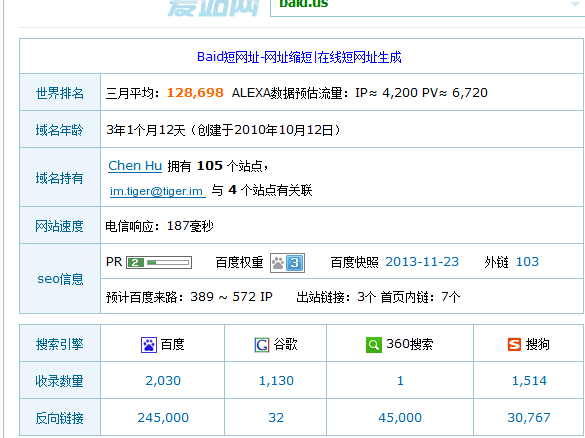Image resolution: width=585 pixels, height=438 pixels.
Task: Click the 域名年龄 row label
Action: click(60, 130)
